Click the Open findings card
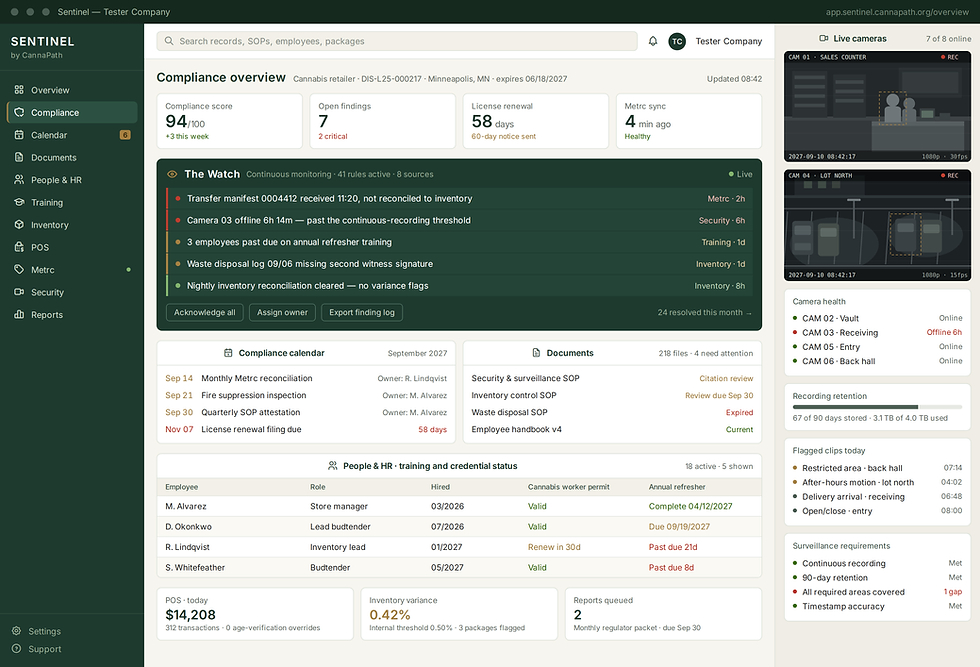 [382, 121]
